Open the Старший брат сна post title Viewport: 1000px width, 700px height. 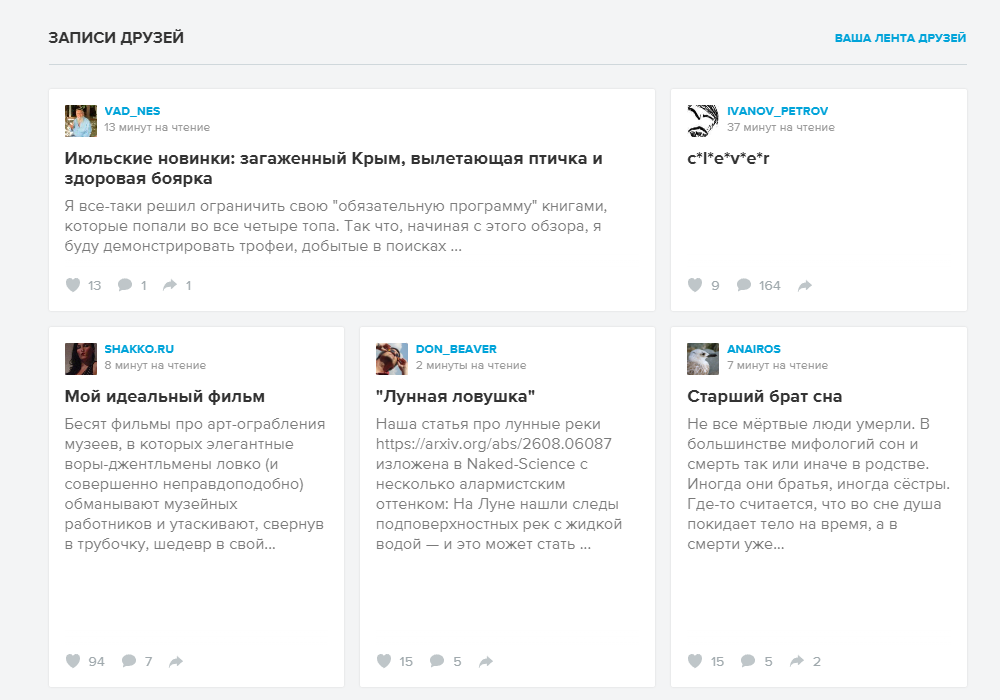pos(765,397)
